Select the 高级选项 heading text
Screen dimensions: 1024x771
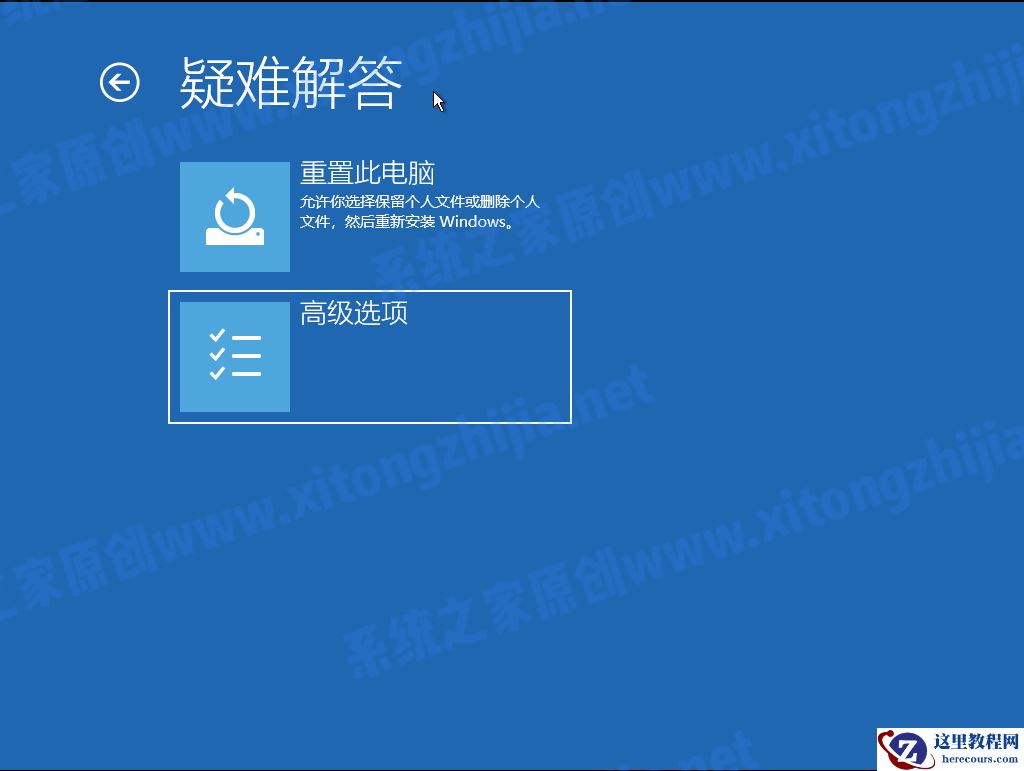pyautogui.click(x=355, y=312)
